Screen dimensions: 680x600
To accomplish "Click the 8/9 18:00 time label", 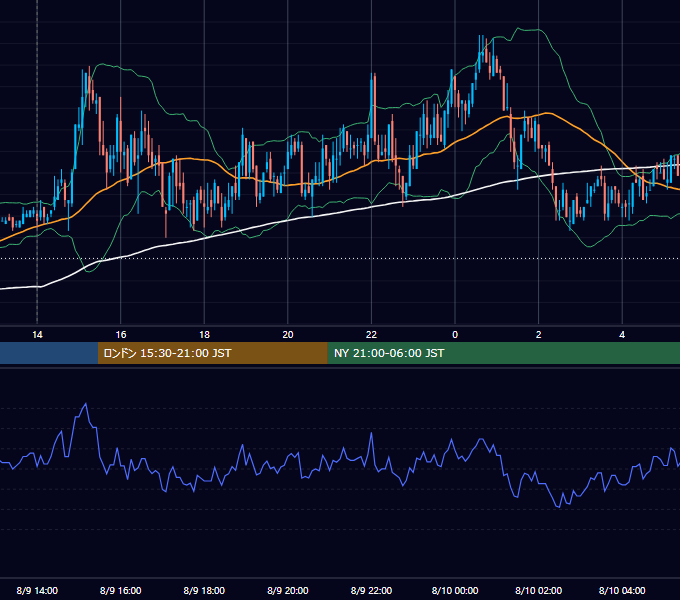I will 204,590.
